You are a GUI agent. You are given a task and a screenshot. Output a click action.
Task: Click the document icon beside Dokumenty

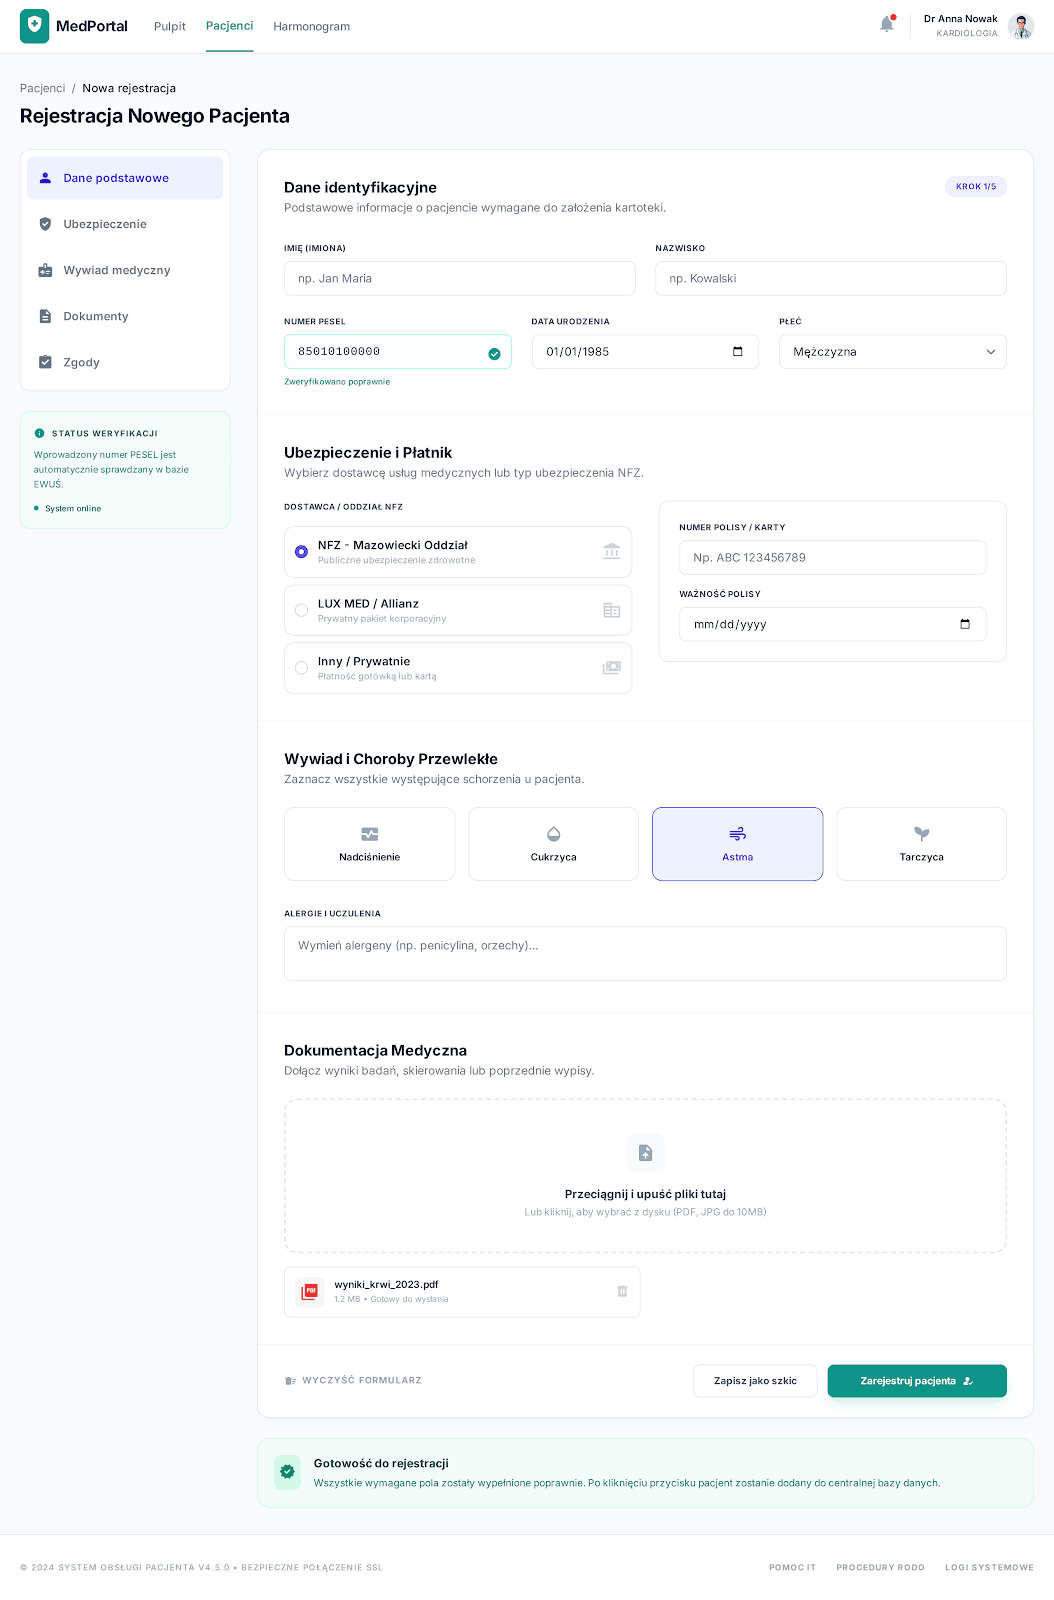point(45,316)
